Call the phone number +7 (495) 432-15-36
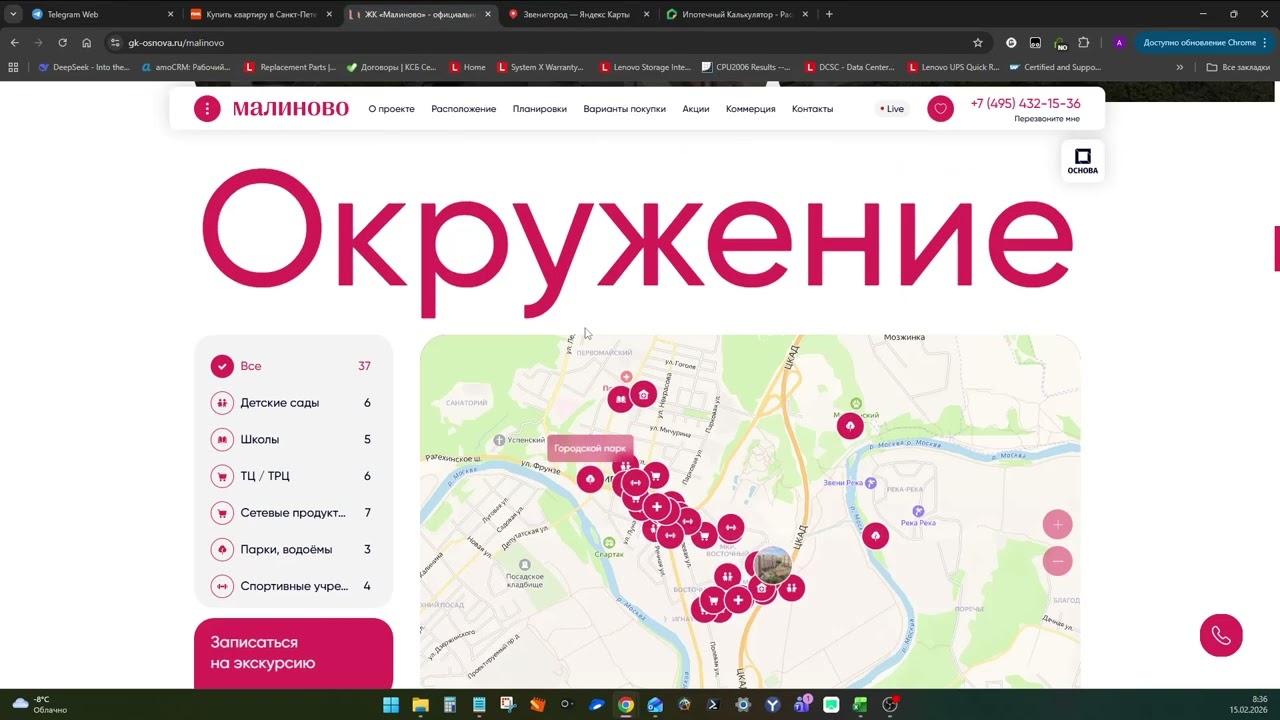The image size is (1280, 720). (x=1025, y=104)
